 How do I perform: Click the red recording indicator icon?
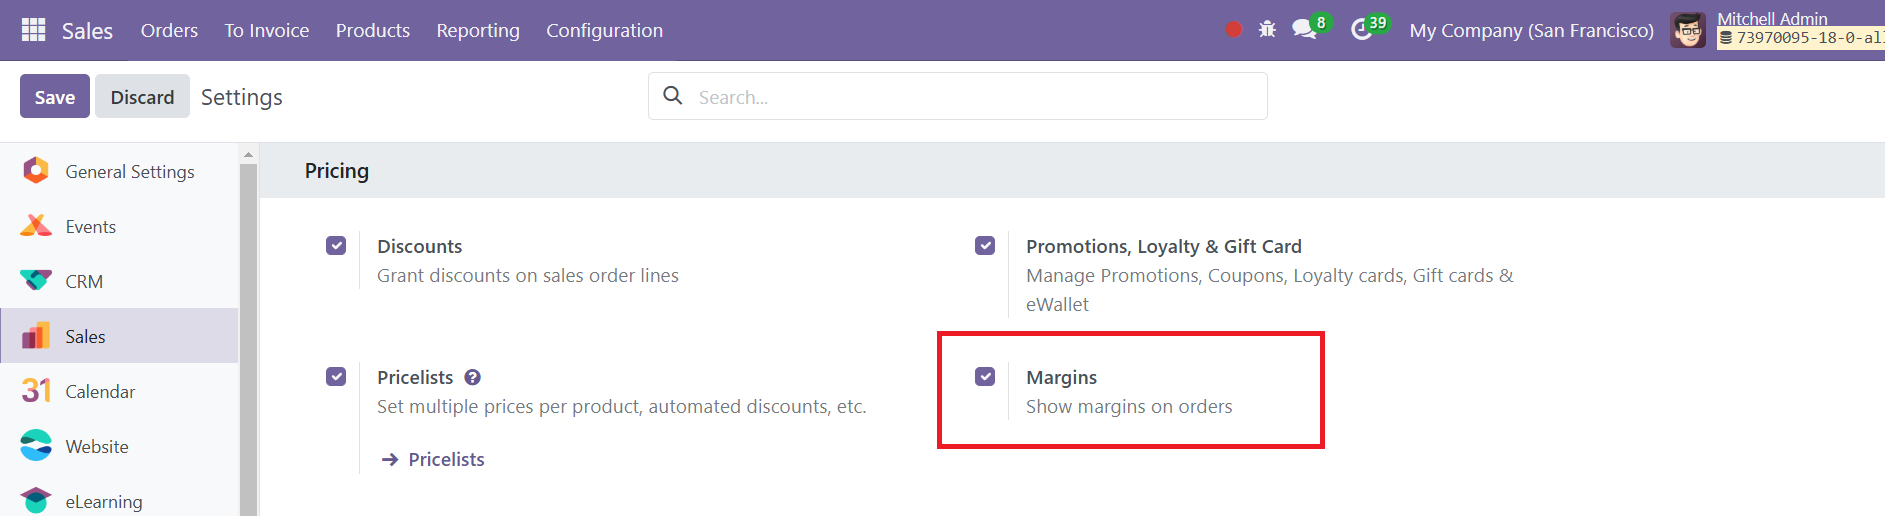pos(1234,30)
